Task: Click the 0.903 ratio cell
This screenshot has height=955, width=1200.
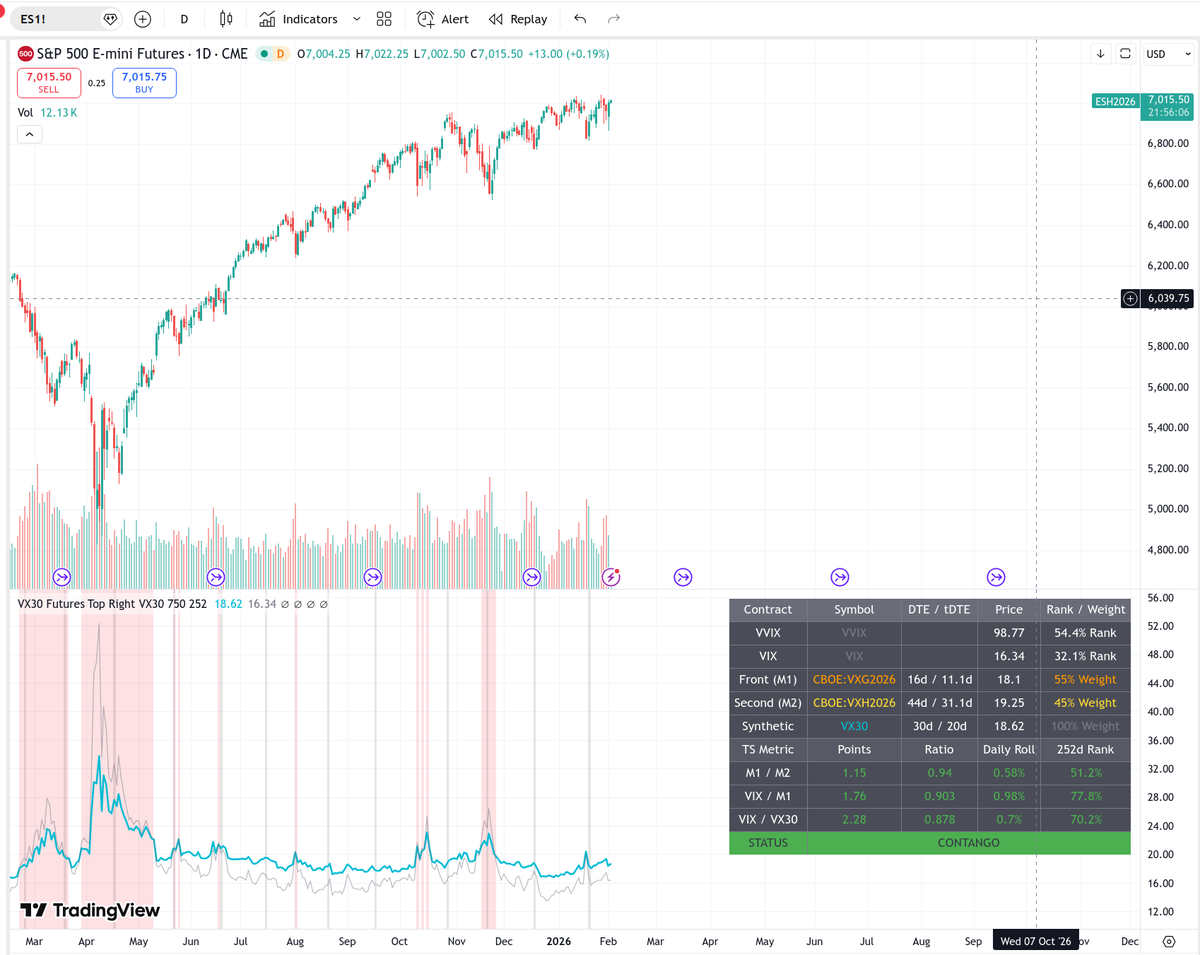Action: (939, 796)
